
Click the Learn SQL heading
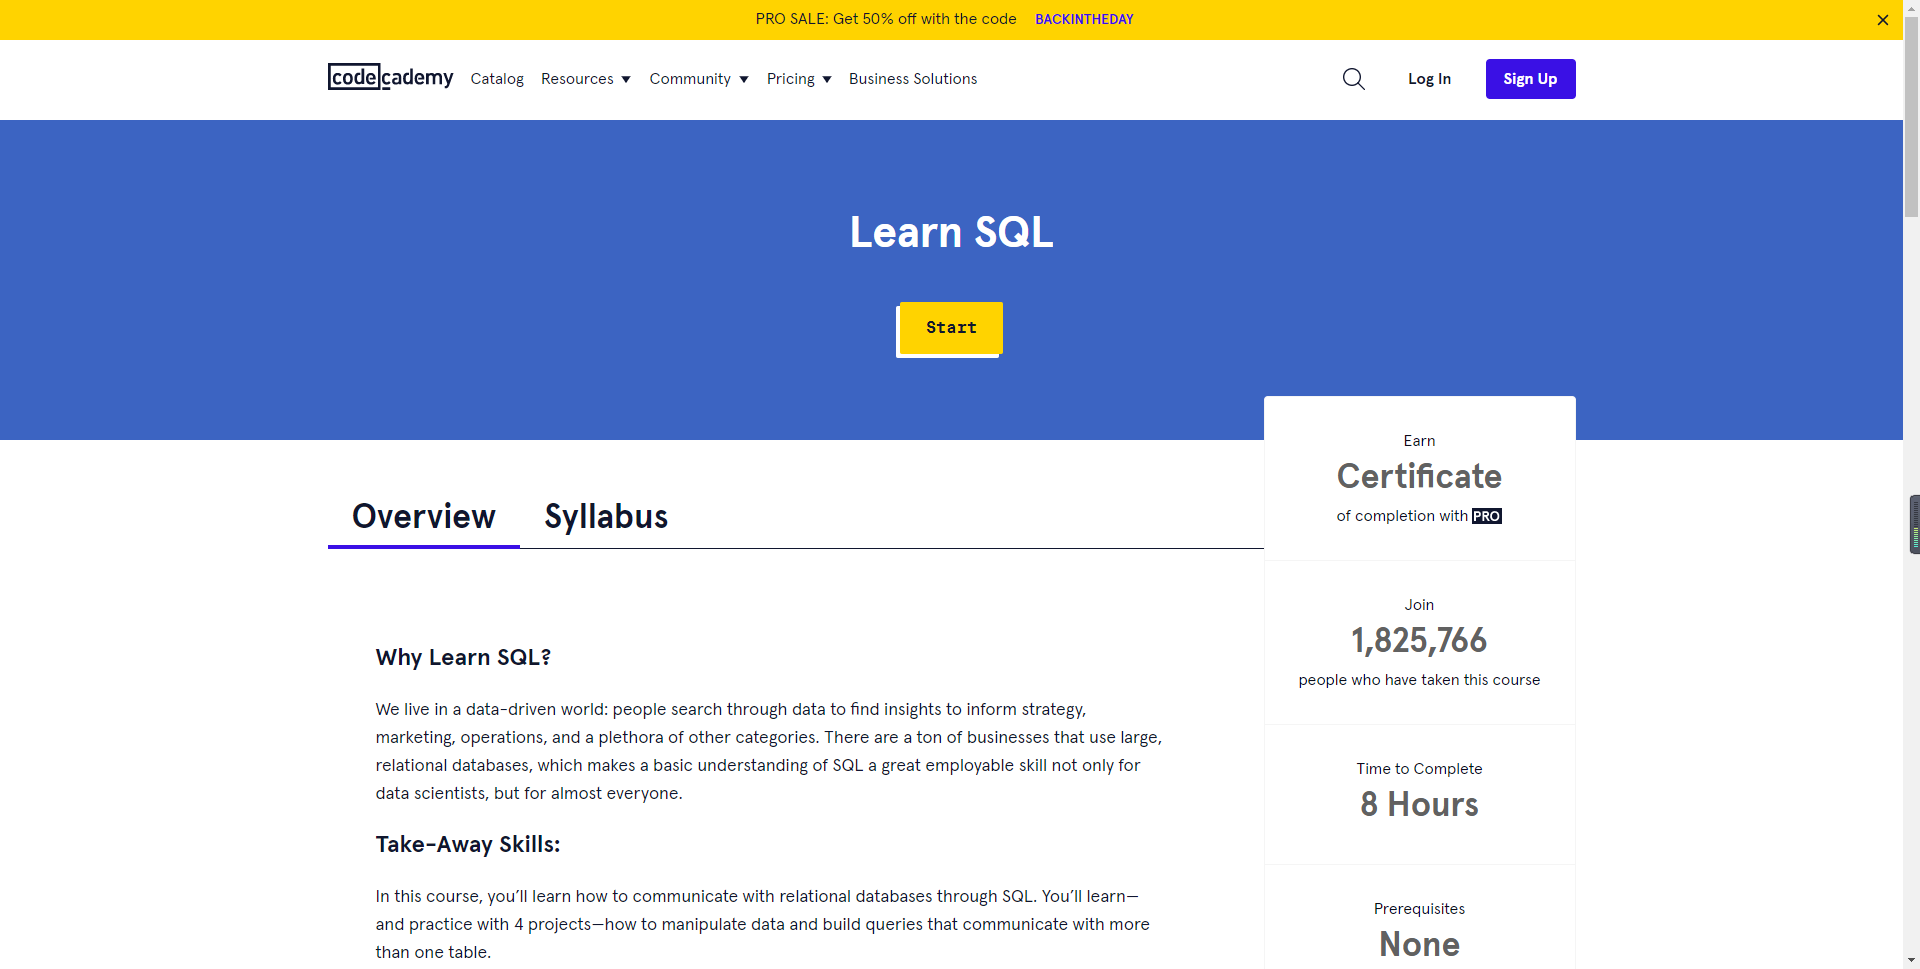point(951,232)
